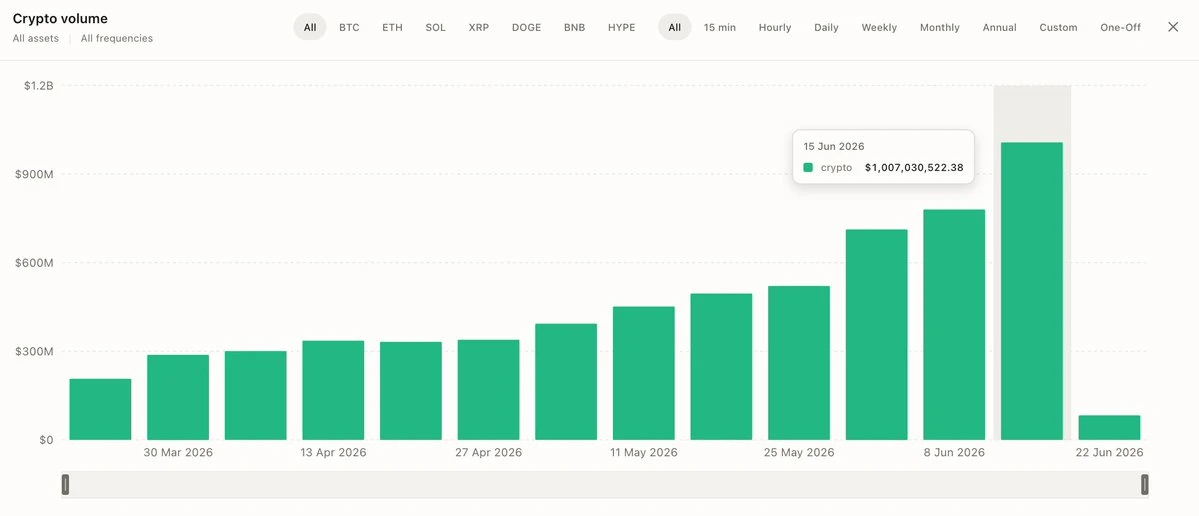Show the Monthly frequency
Image resolution: width=1199 pixels, height=516 pixels.
(x=940, y=27)
